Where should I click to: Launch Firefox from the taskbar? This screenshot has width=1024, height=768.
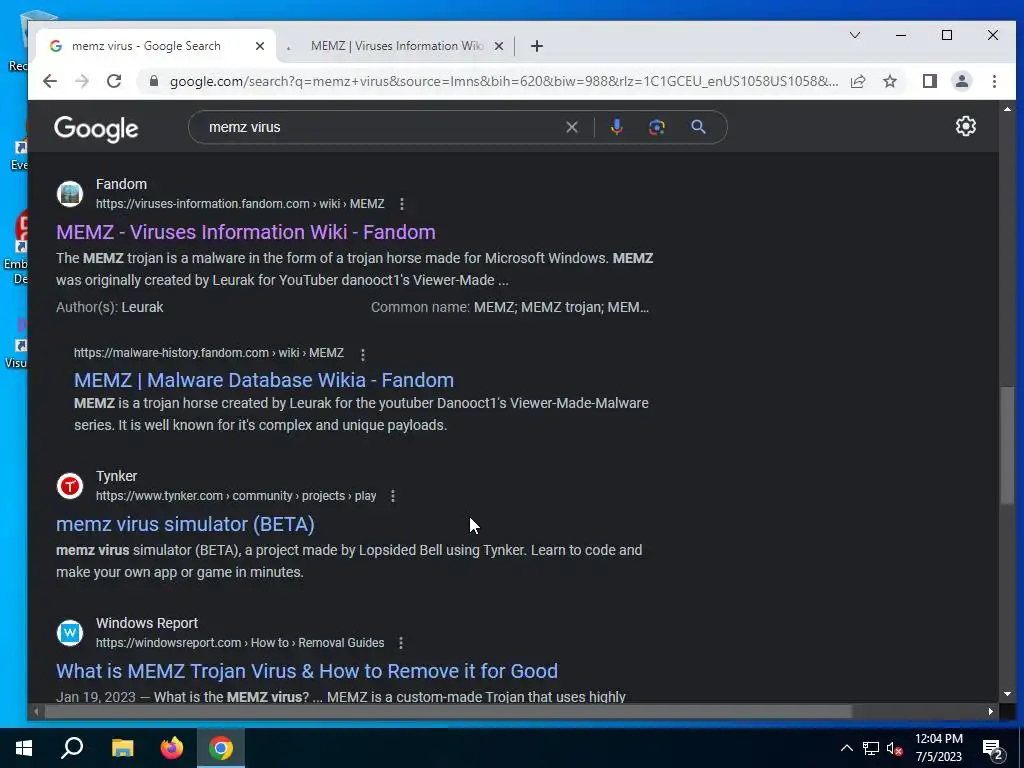[172, 748]
